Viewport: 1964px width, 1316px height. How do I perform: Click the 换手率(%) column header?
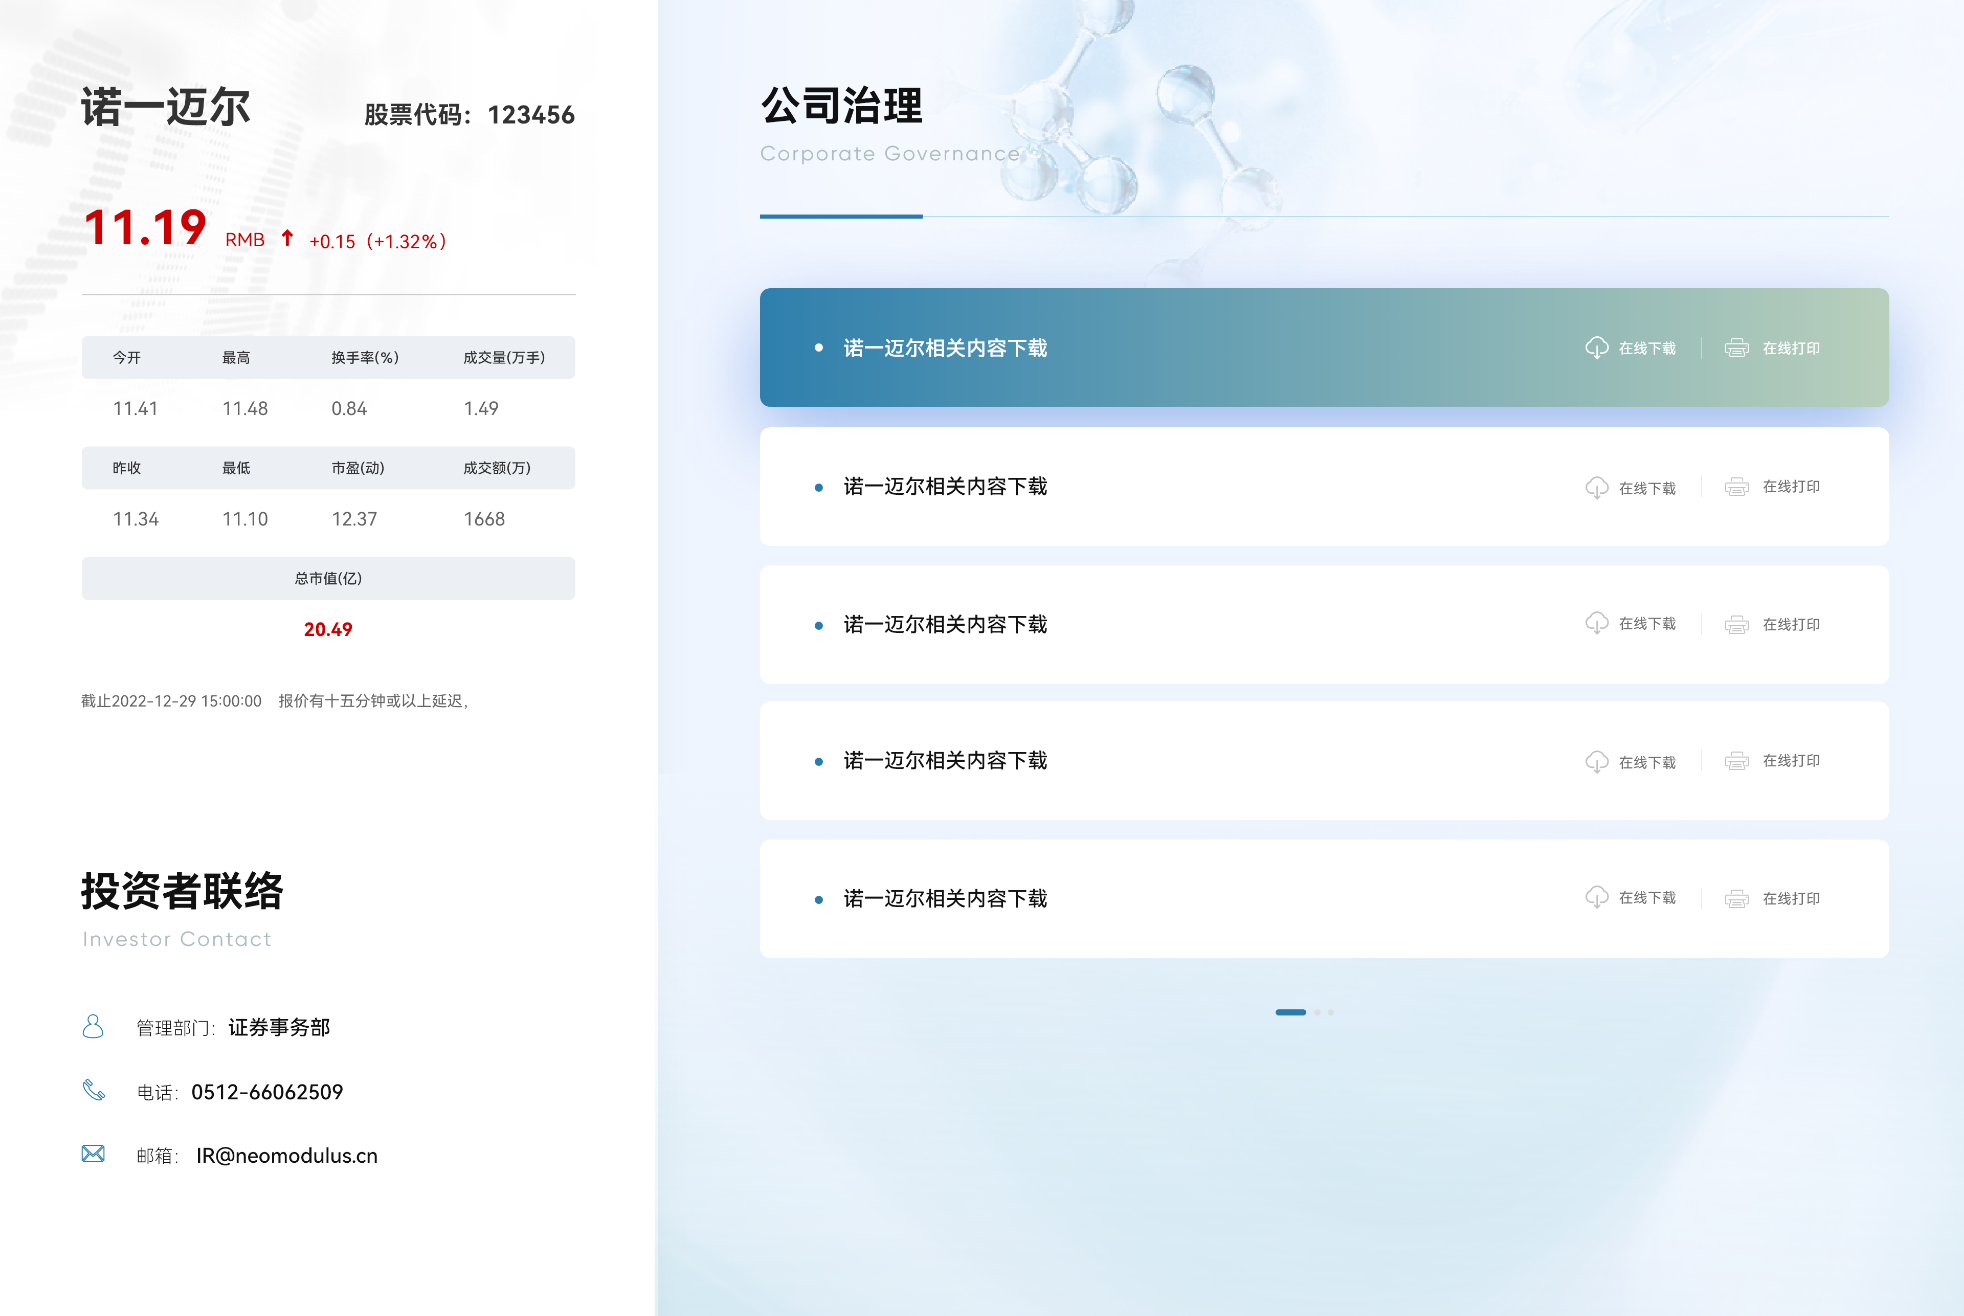tap(365, 357)
